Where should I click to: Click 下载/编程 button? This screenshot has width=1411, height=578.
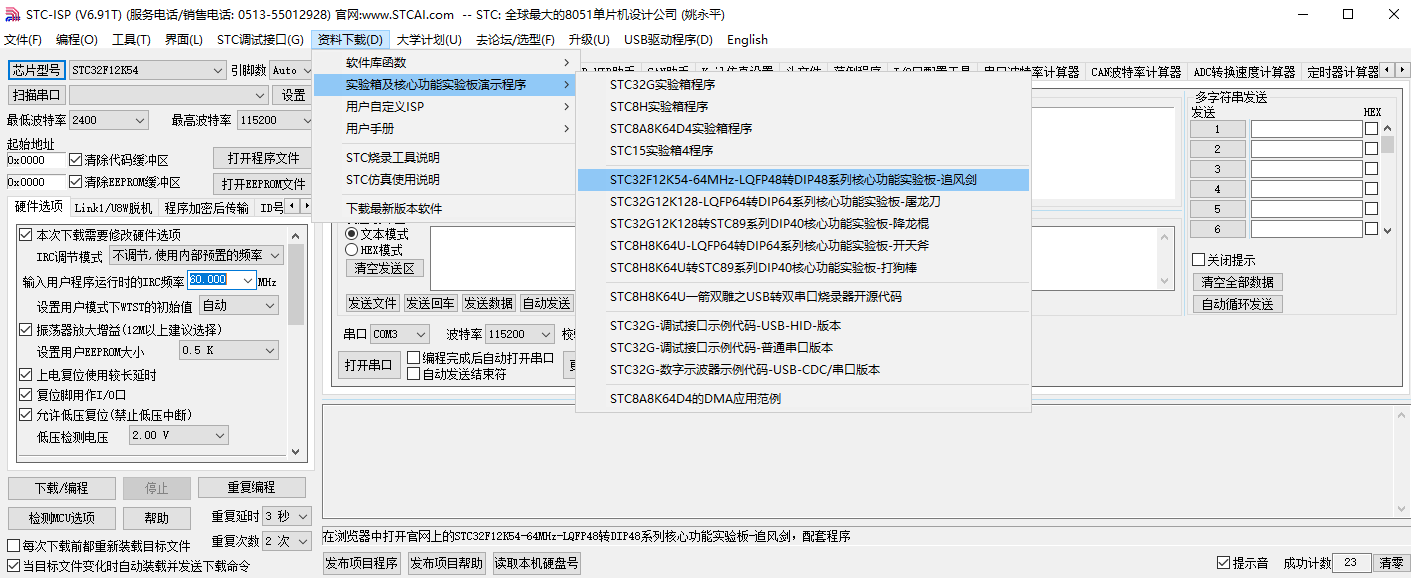(x=61, y=488)
